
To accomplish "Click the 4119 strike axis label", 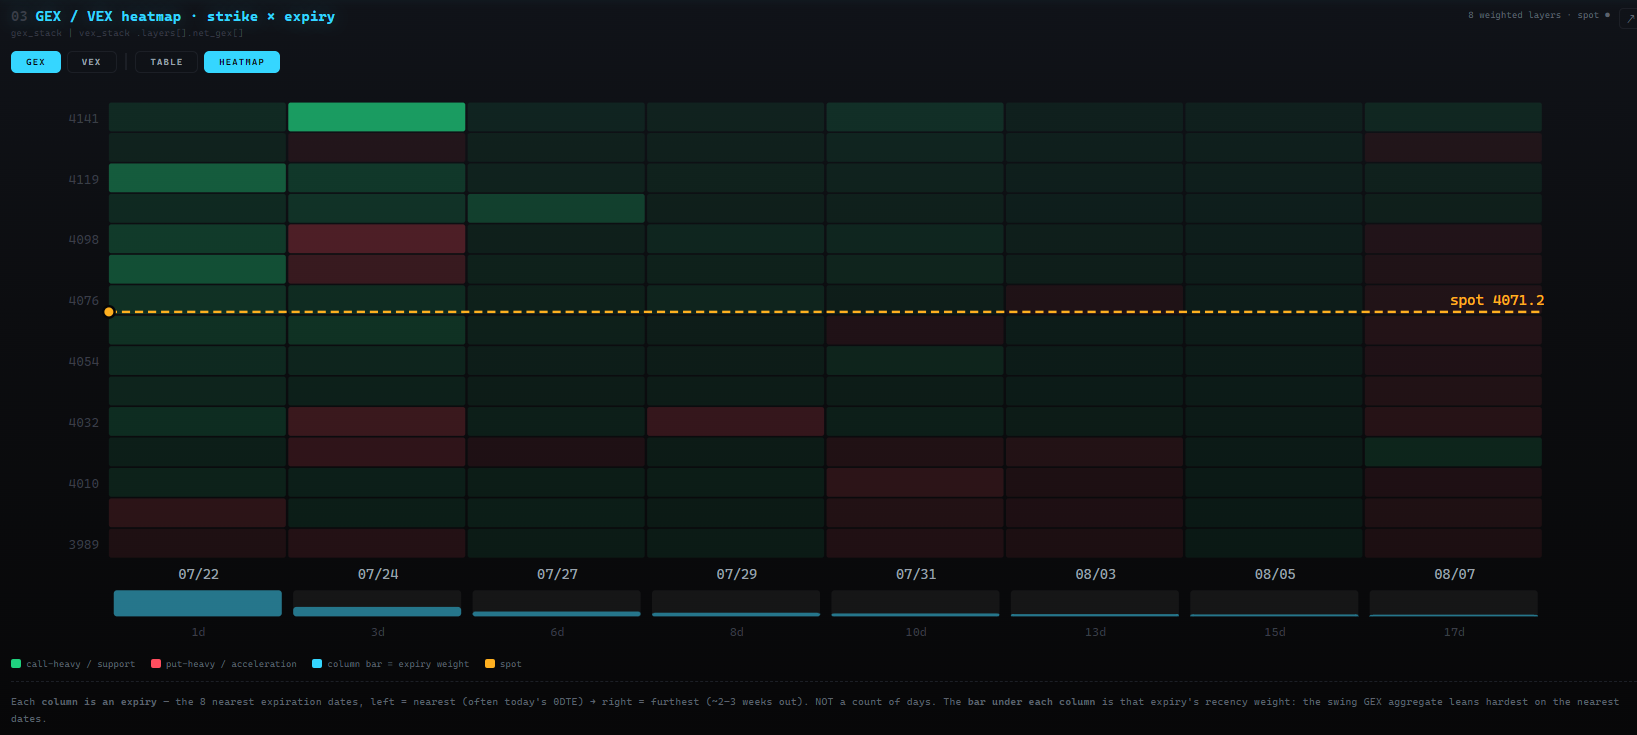I will [x=84, y=179].
